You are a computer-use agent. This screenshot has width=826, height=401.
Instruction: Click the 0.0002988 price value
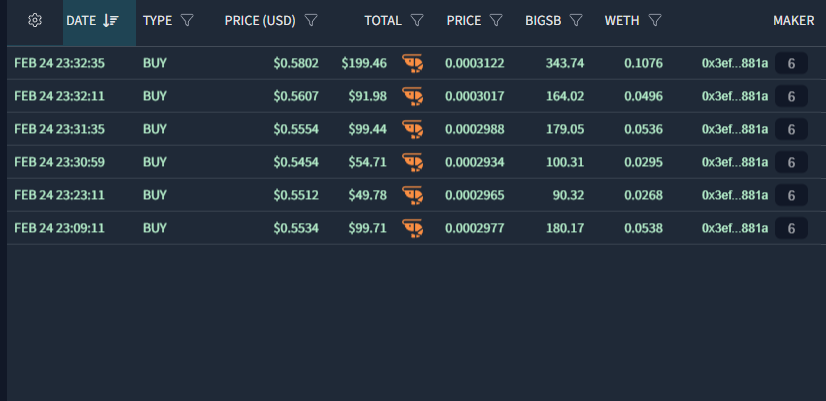click(475, 130)
